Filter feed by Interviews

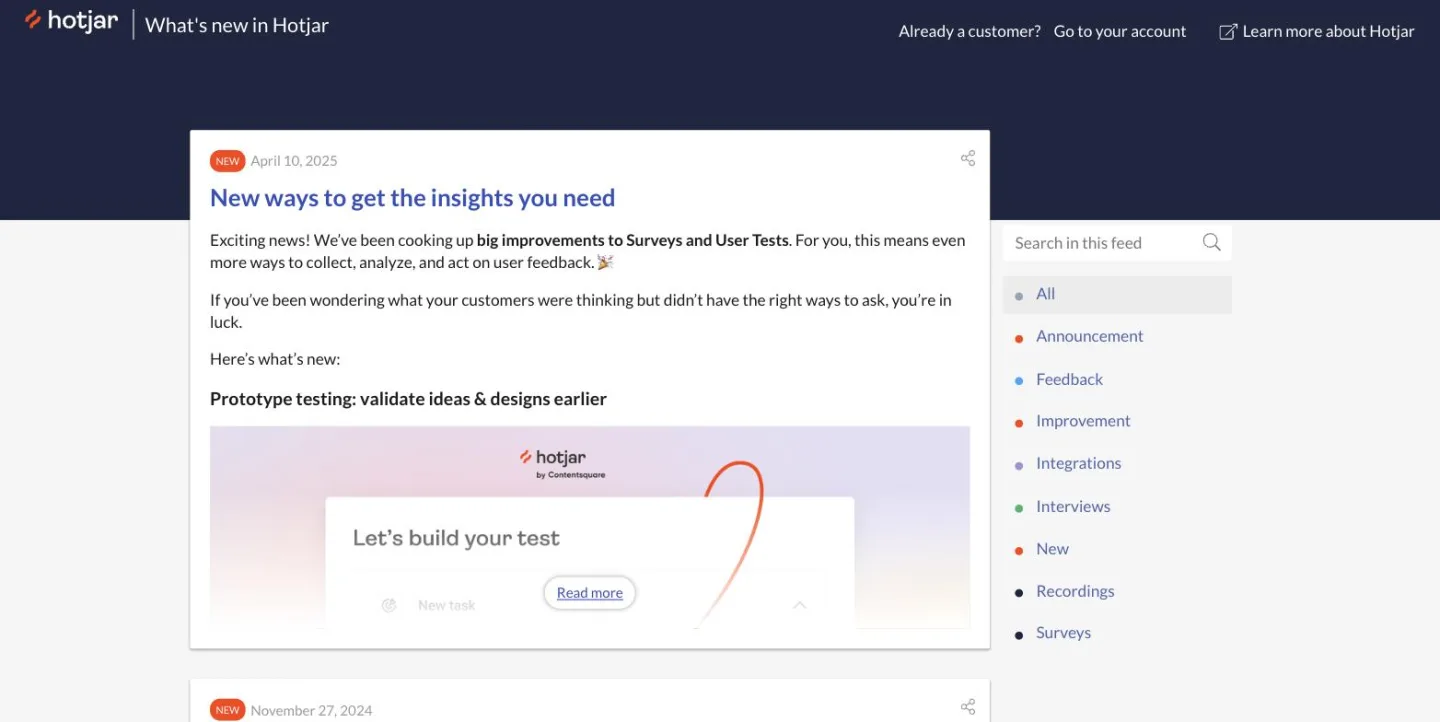1073,506
